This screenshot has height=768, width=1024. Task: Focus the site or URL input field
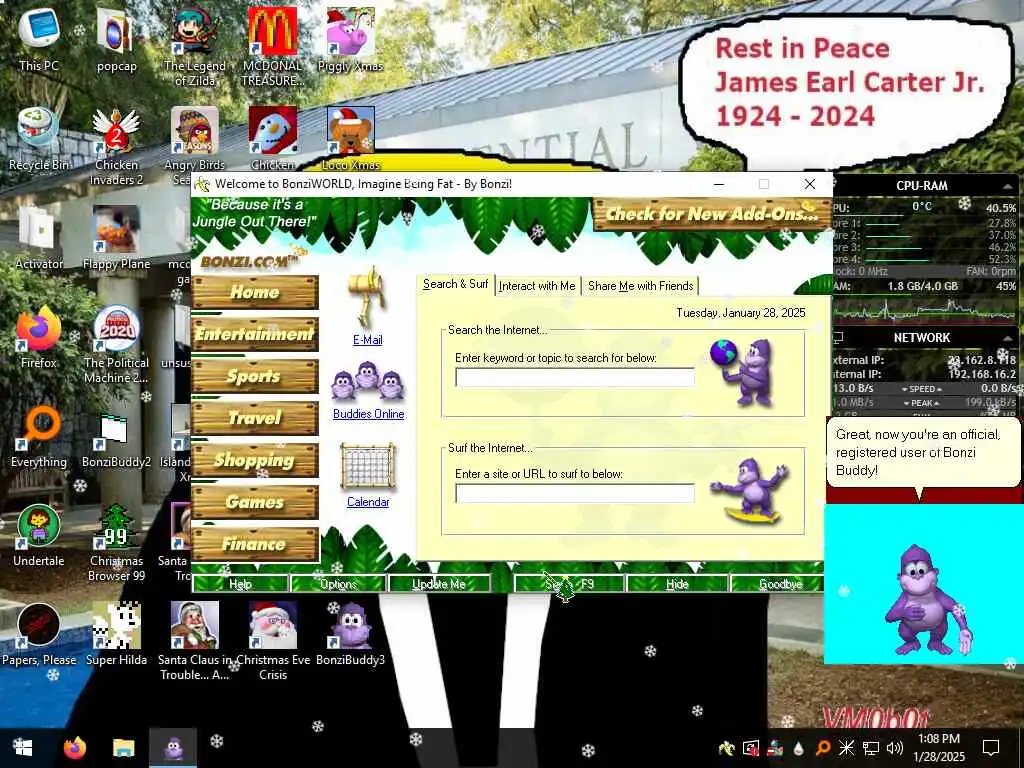[575, 493]
